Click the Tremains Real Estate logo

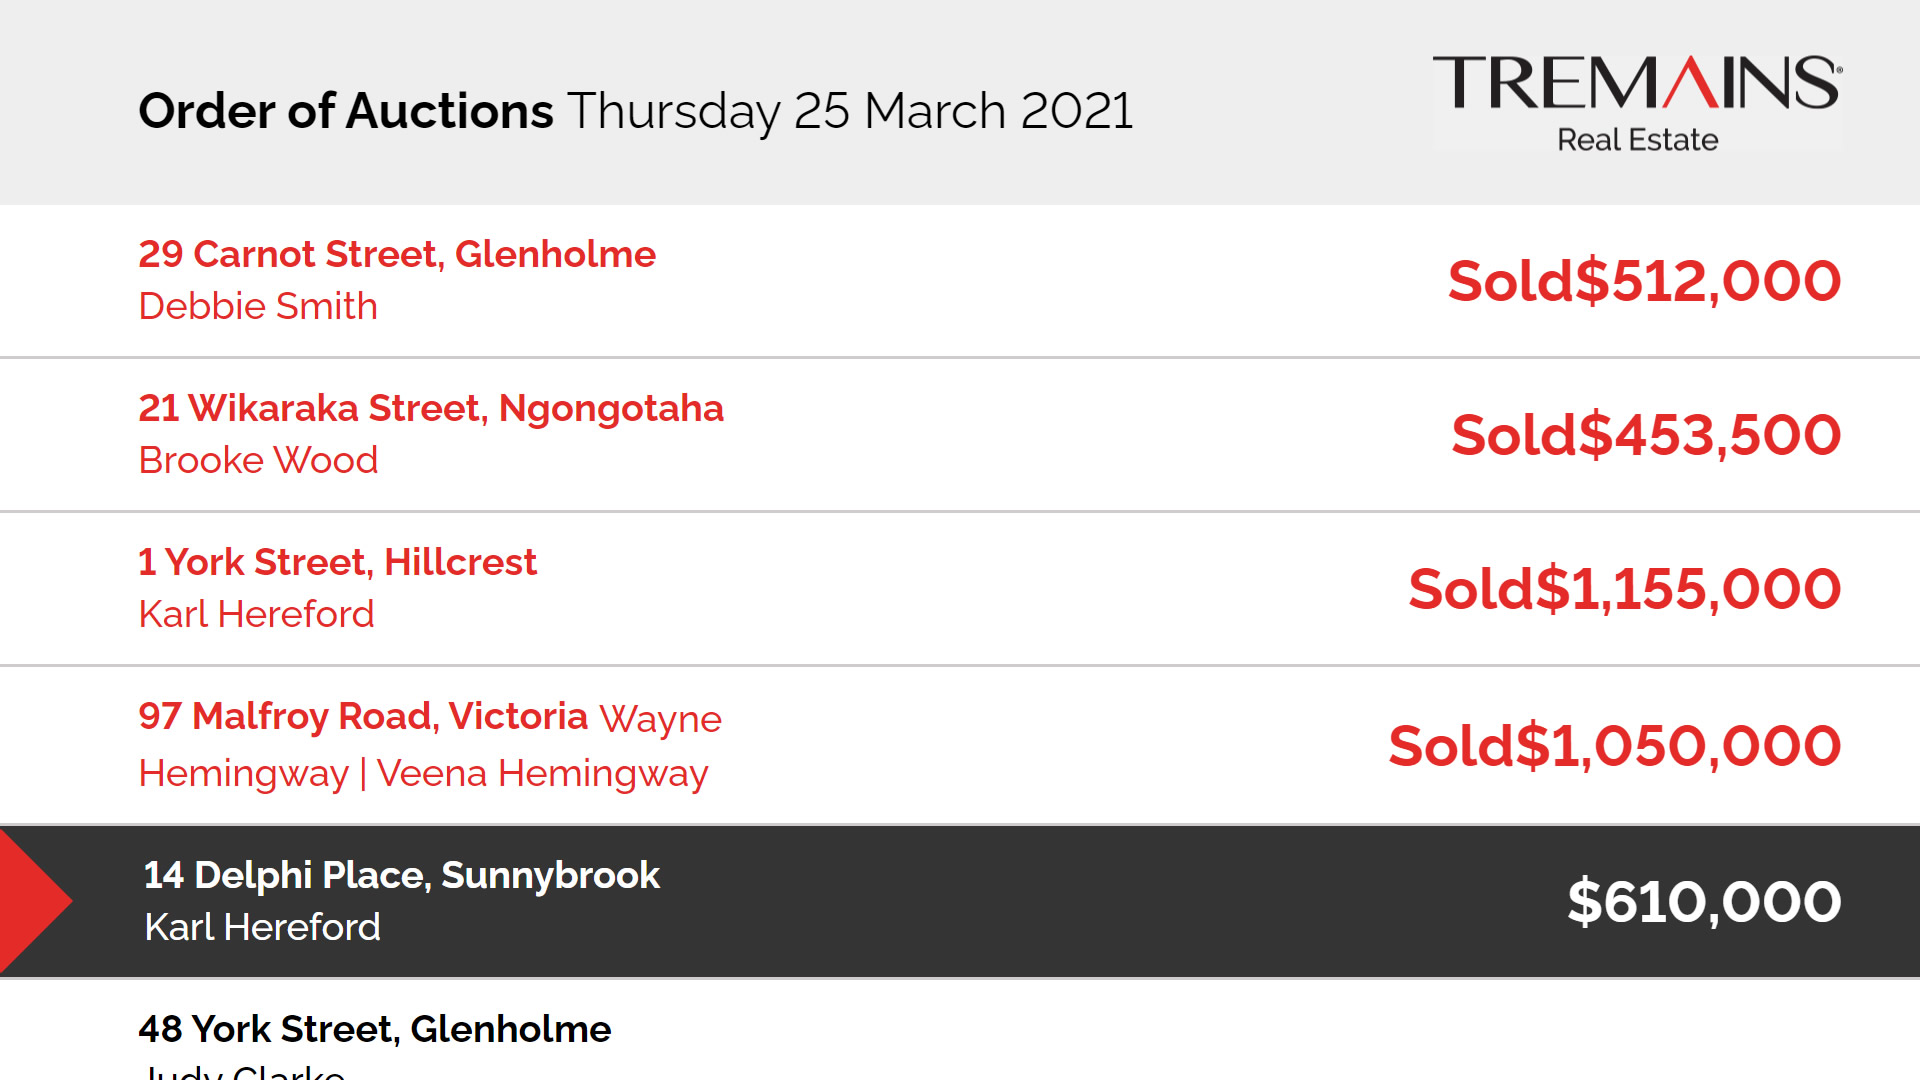tap(1637, 102)
